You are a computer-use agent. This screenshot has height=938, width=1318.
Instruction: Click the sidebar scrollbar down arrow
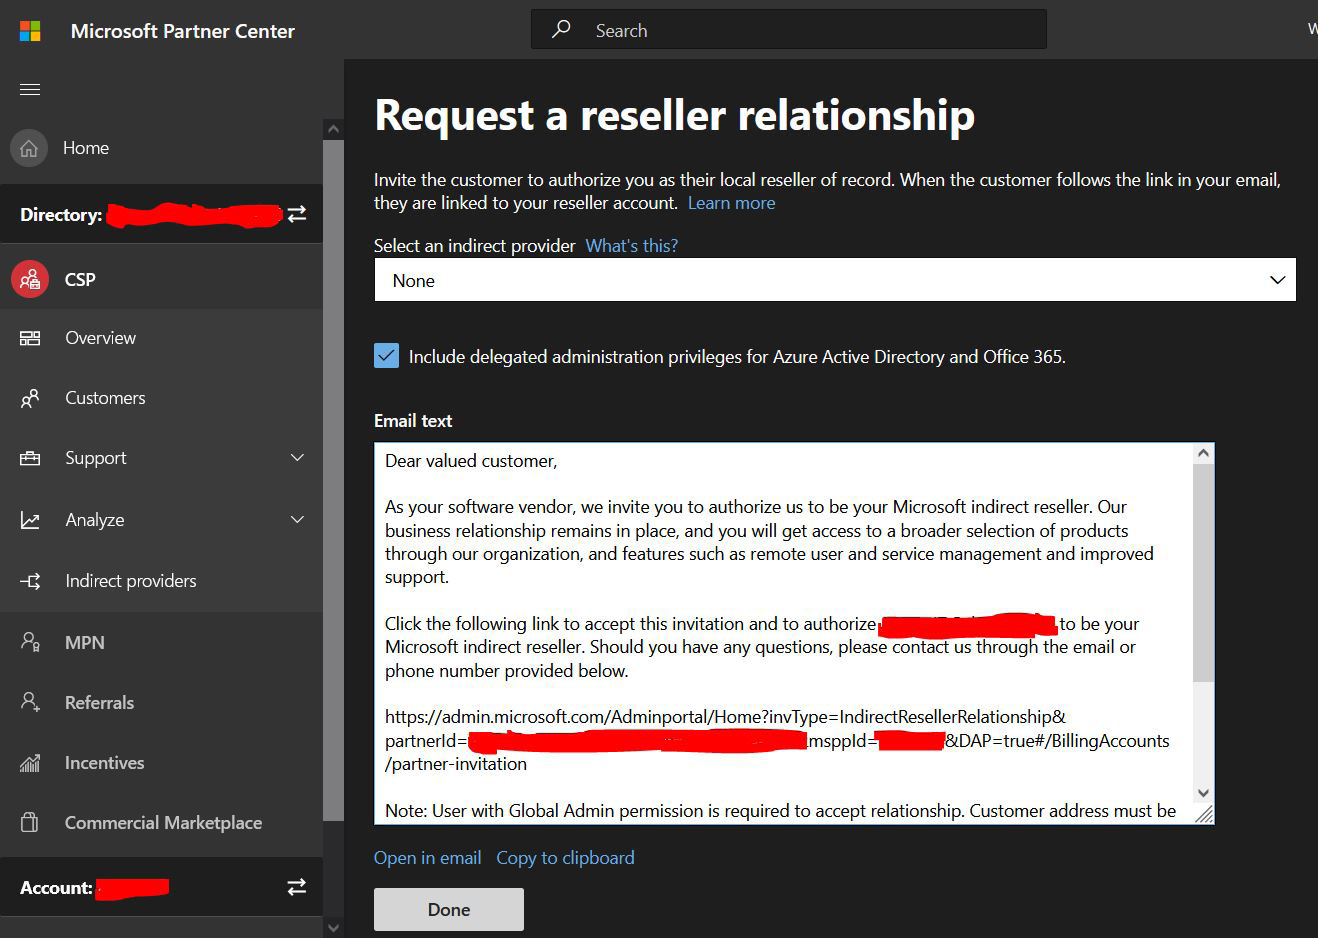pos(333,927)
